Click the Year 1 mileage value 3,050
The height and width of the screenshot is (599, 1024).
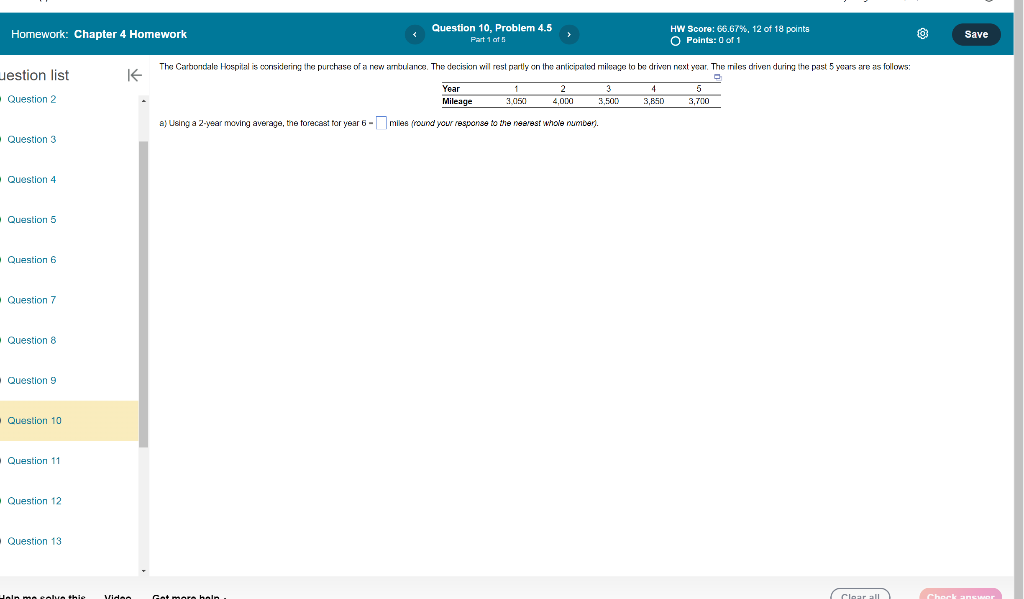click(516, 101)
